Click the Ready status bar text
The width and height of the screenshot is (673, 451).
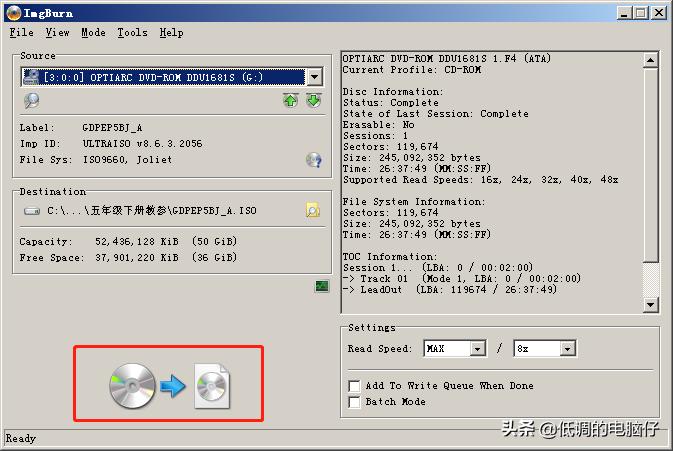click(20, 439)
